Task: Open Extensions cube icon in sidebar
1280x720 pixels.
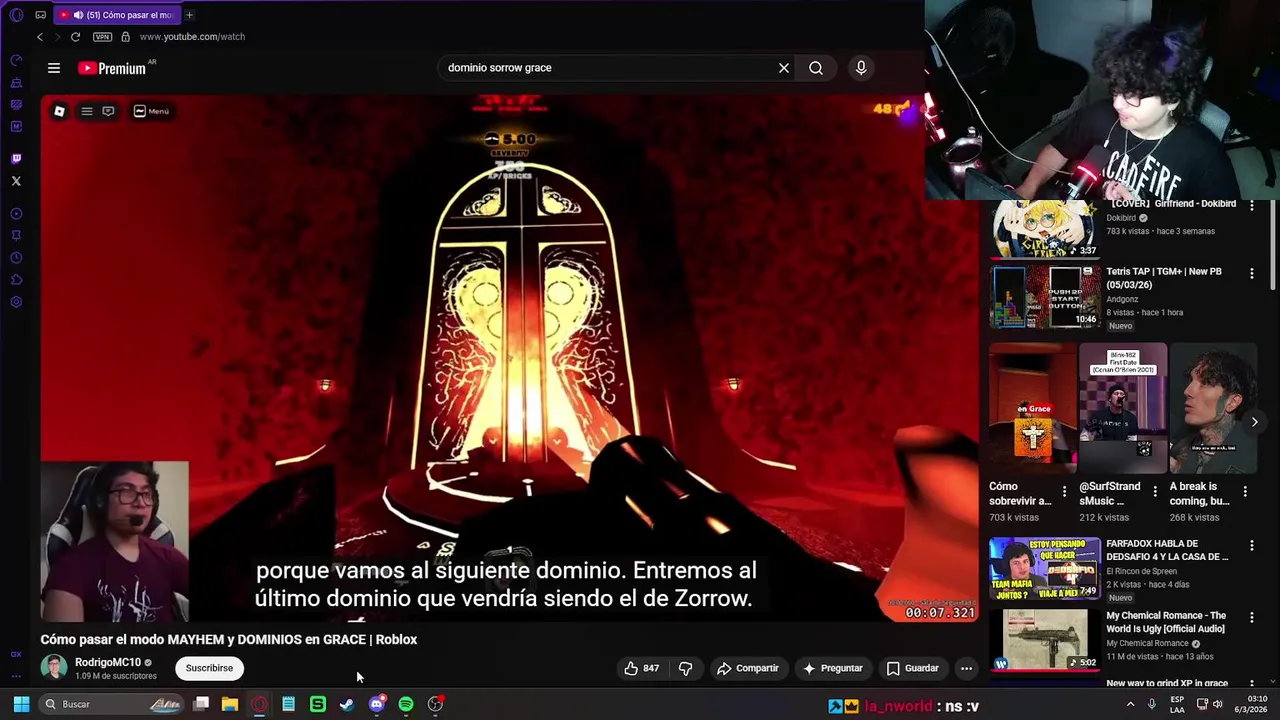Action: pyautogui.click(x=16, y=280)
